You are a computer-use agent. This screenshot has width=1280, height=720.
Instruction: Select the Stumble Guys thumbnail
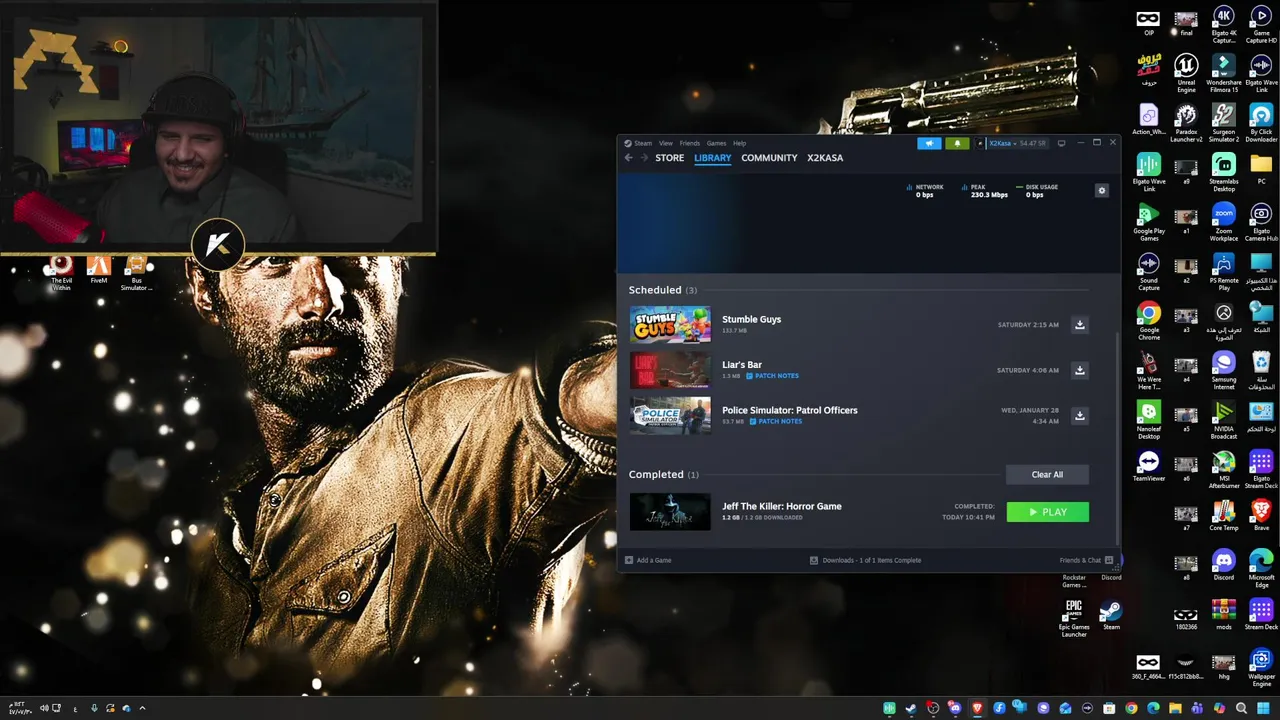click(x=670, y=325)
